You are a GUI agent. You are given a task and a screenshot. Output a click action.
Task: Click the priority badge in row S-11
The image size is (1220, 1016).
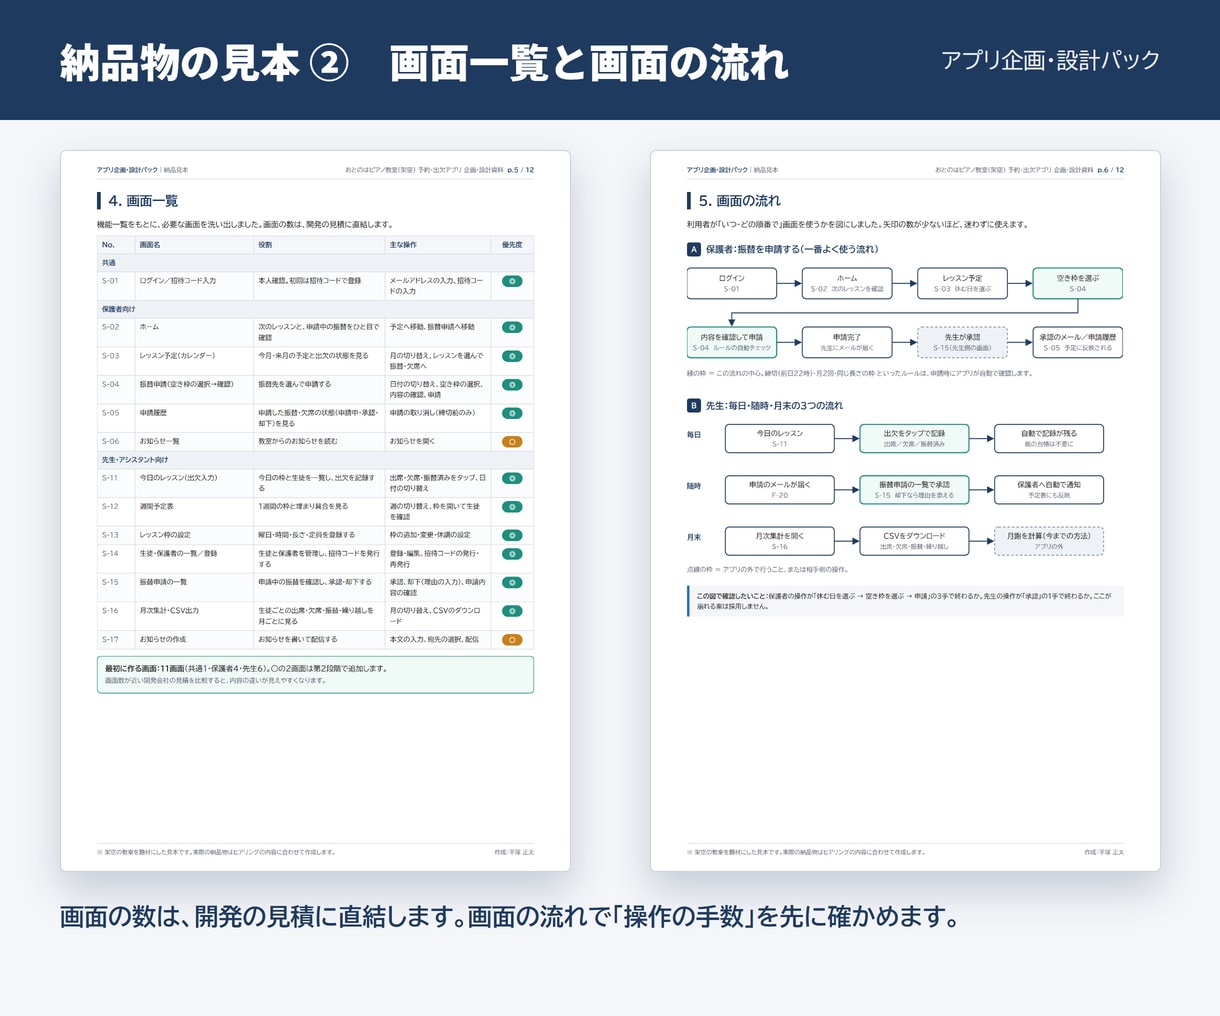click(x=512, y=478)
